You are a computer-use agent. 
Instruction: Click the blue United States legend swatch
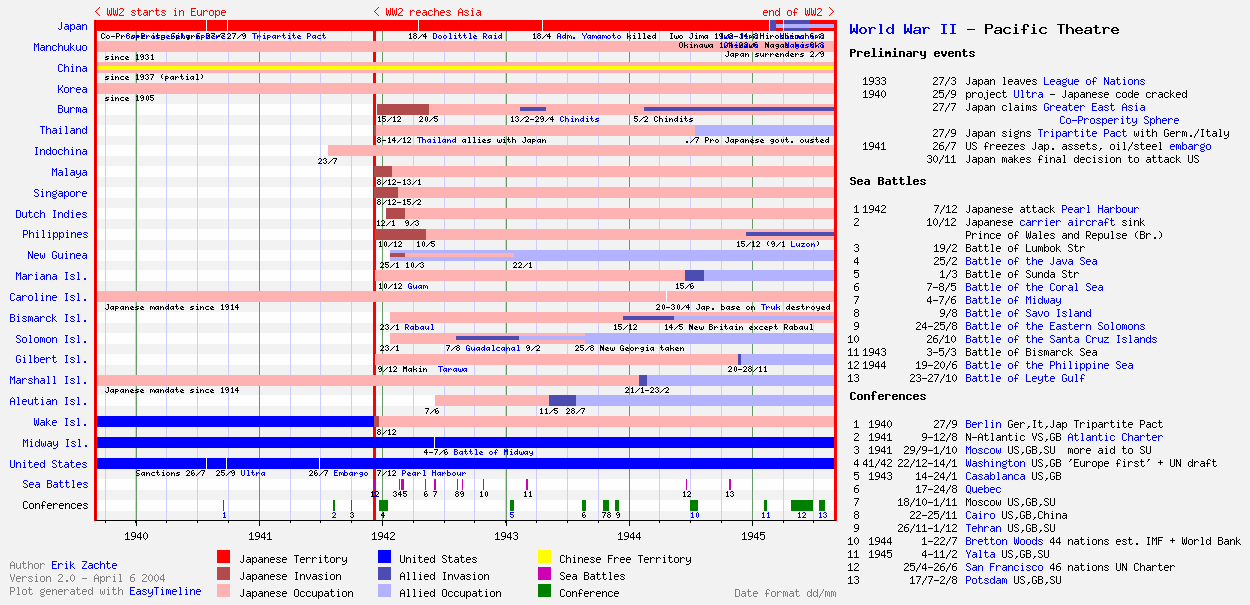pyautogui.click(x=384, y=557)
